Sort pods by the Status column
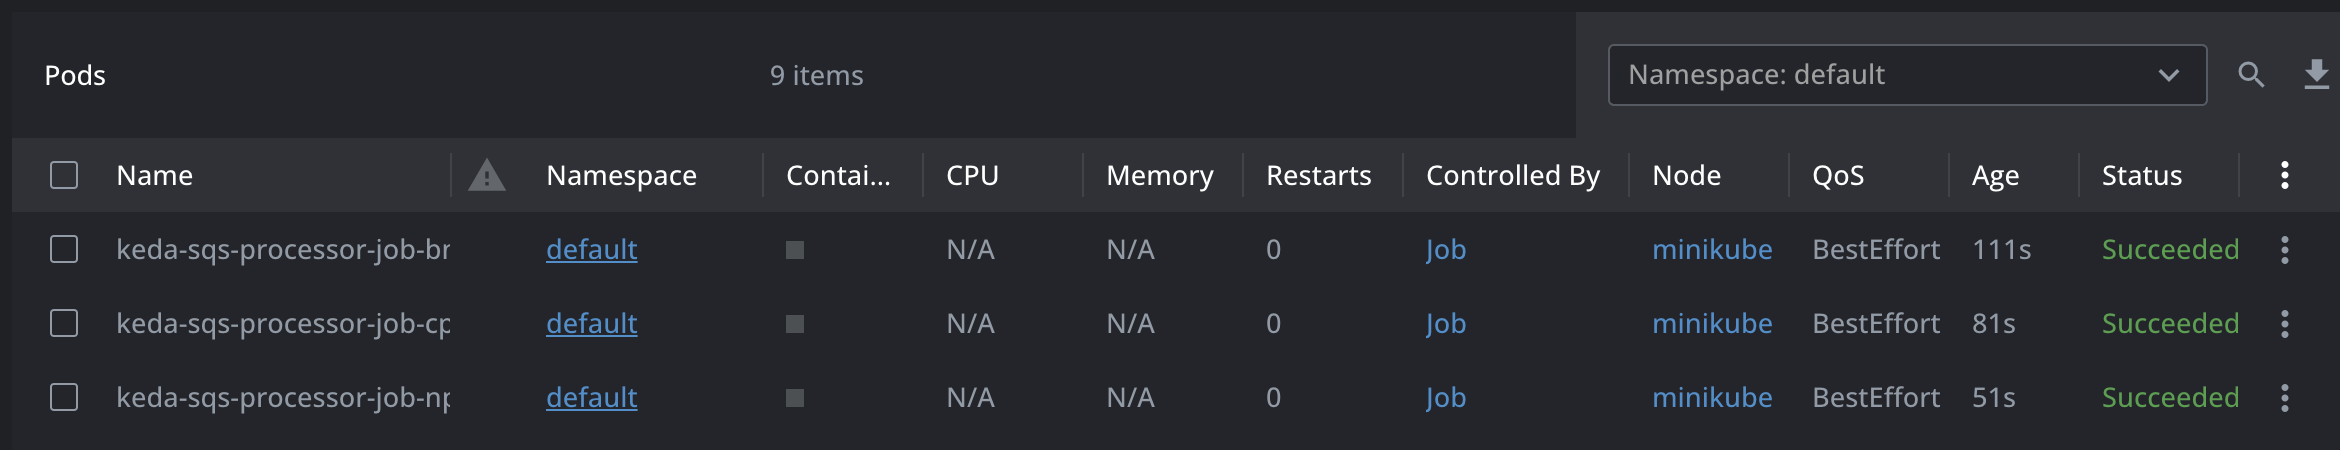2340x450 pixels. 2141,176
